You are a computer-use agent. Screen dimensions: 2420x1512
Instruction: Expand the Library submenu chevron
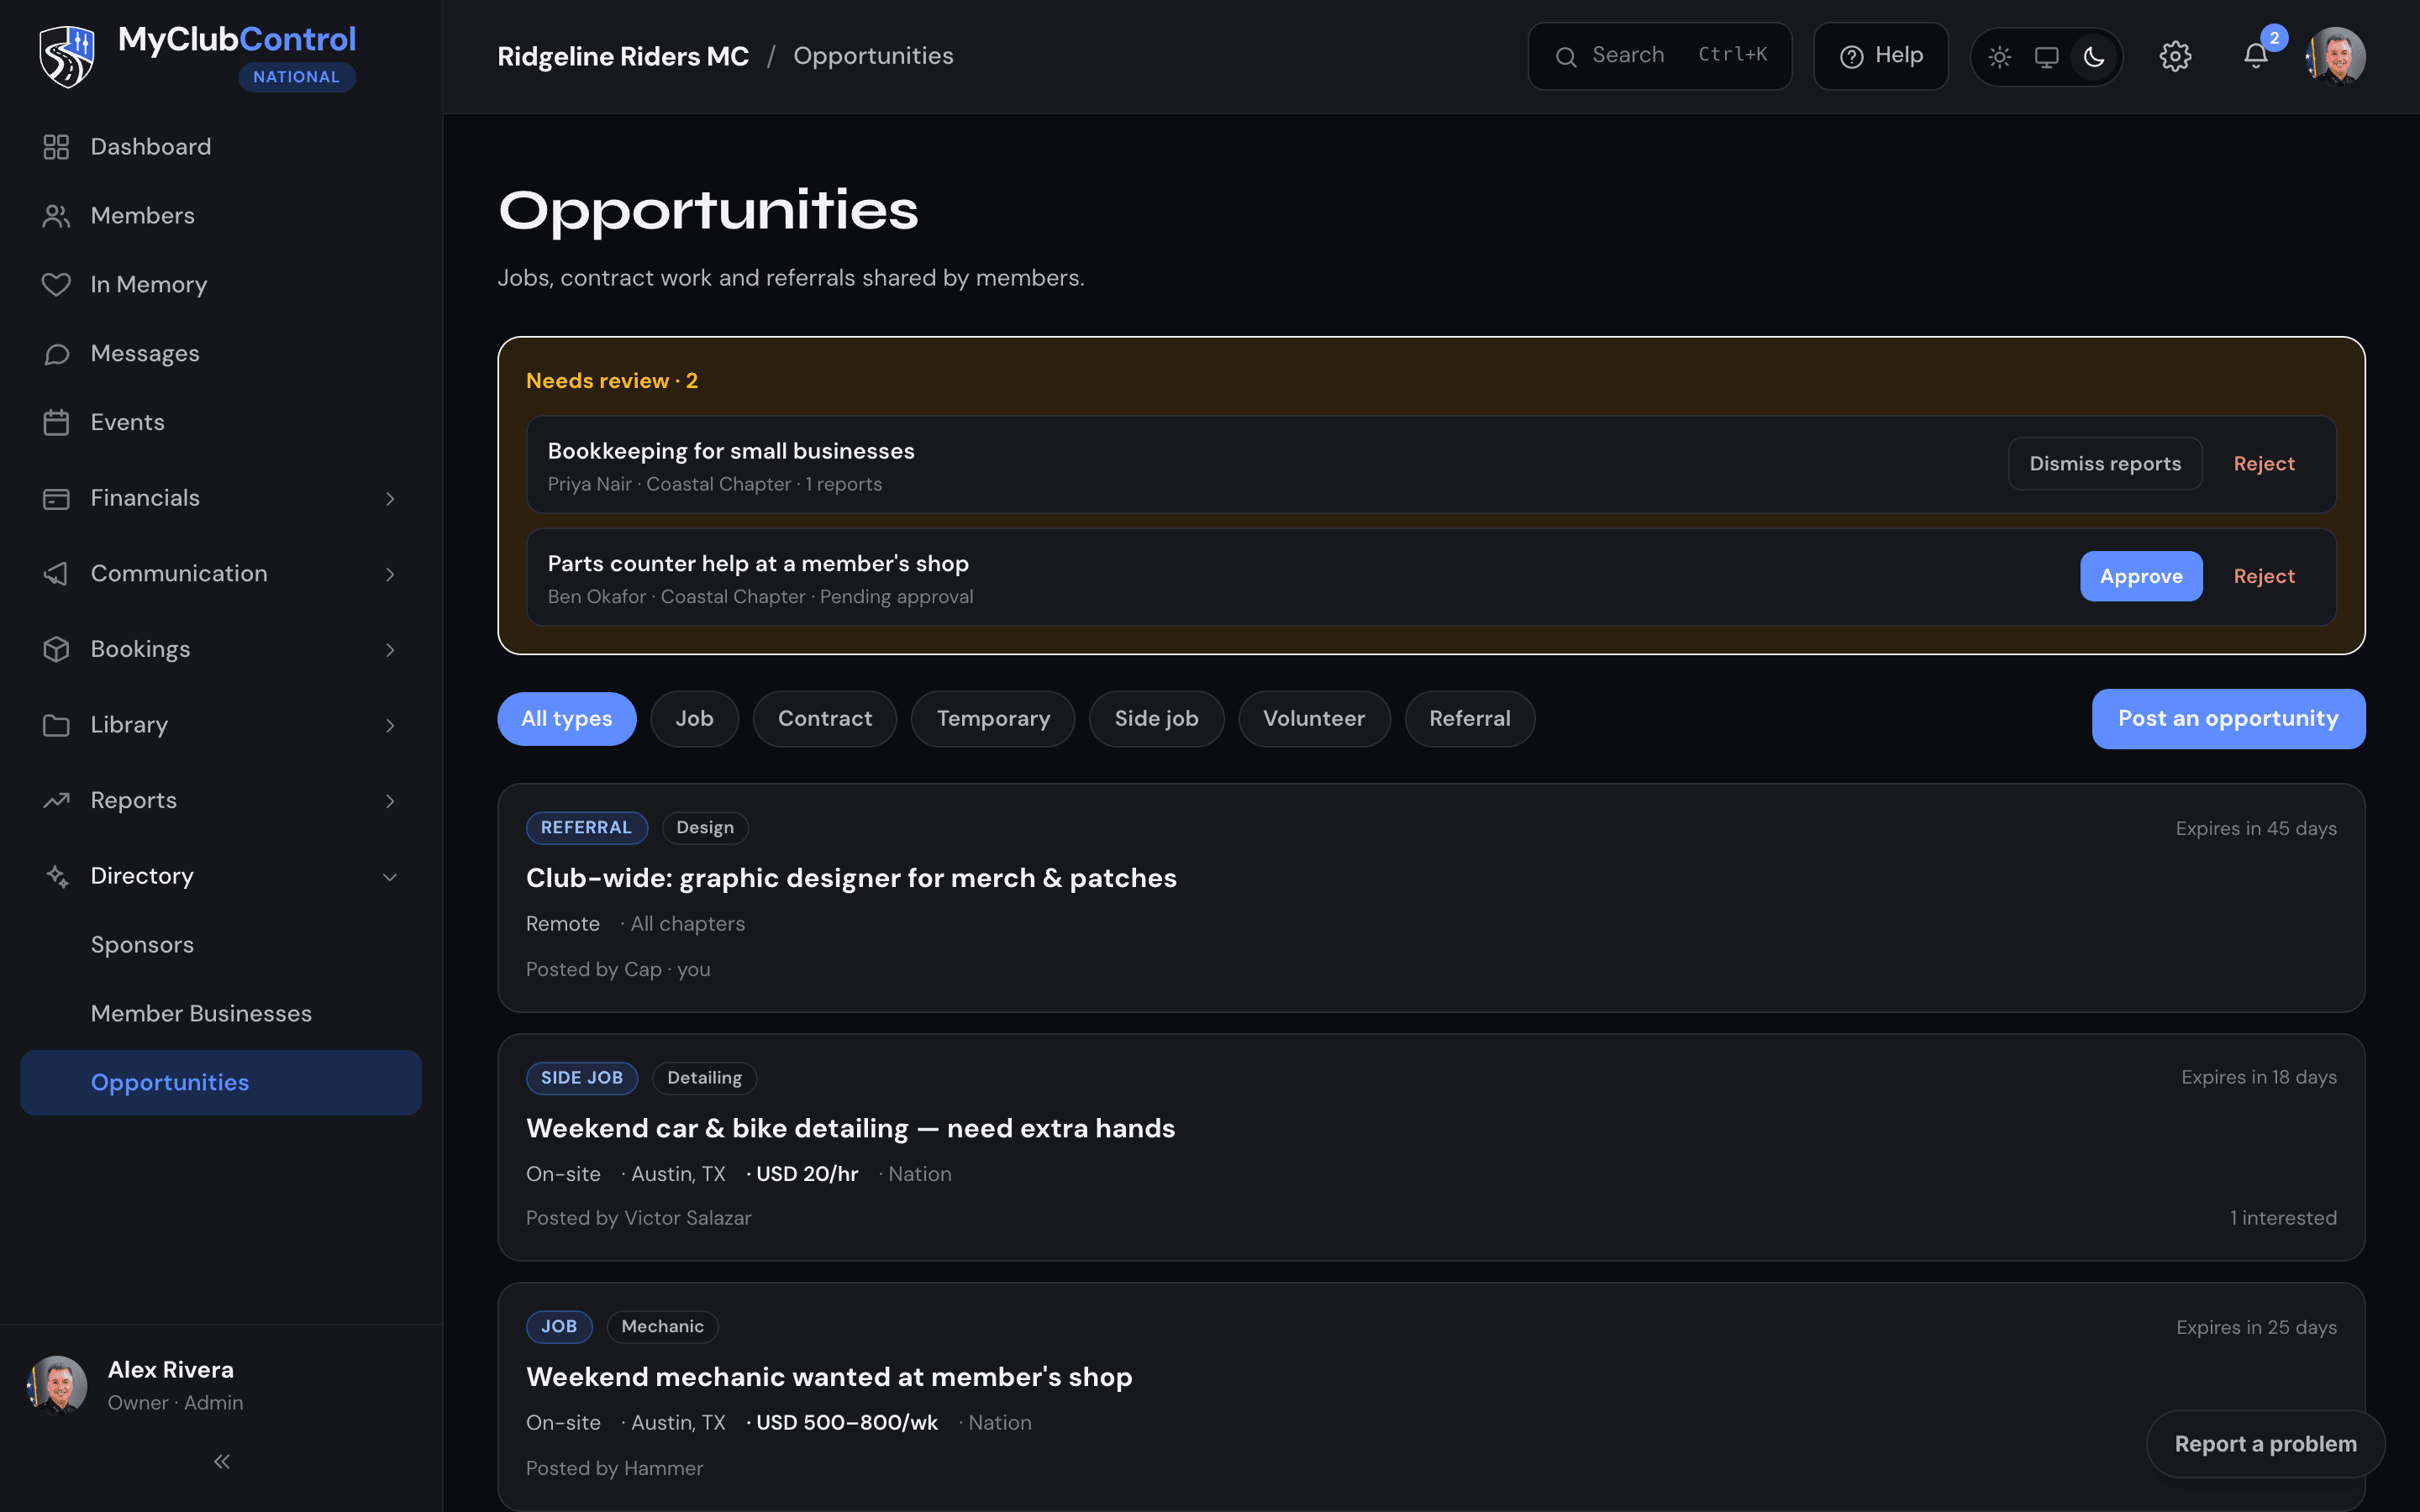[390, 725]
